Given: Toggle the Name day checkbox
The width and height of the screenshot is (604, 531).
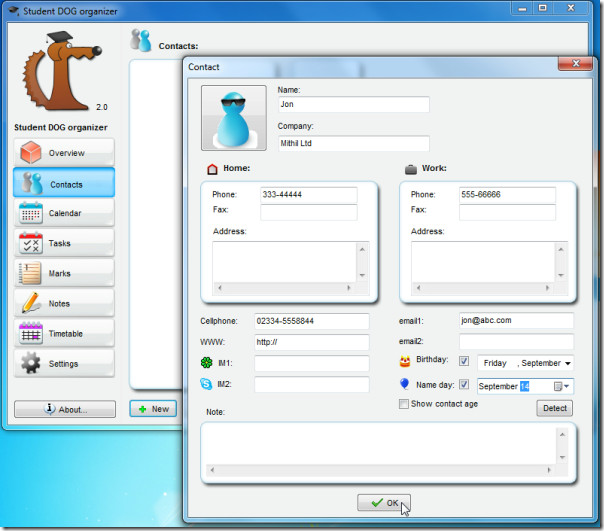Looking at the screenshot, I should coord(464,384).
